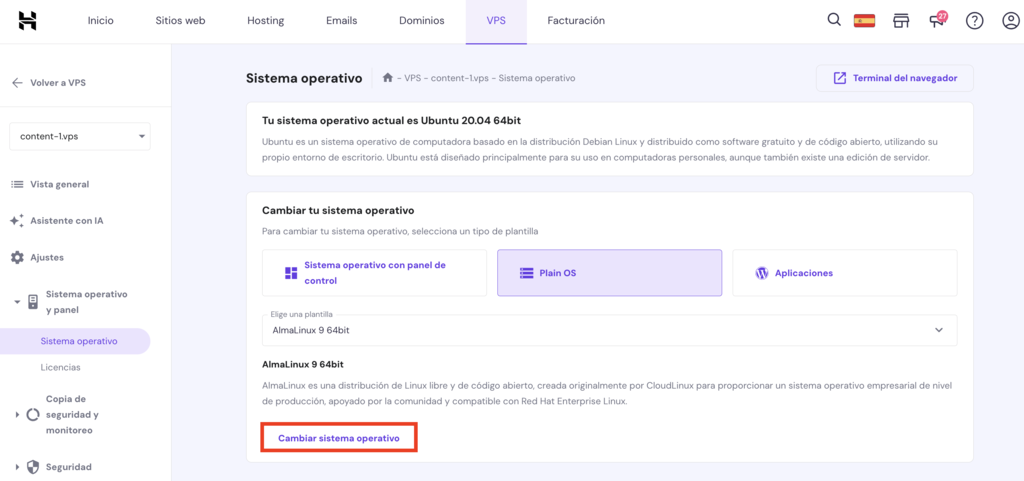Switch to the Hosting tab
This screenshot has width=1024, height=481.
pos(265,21)
